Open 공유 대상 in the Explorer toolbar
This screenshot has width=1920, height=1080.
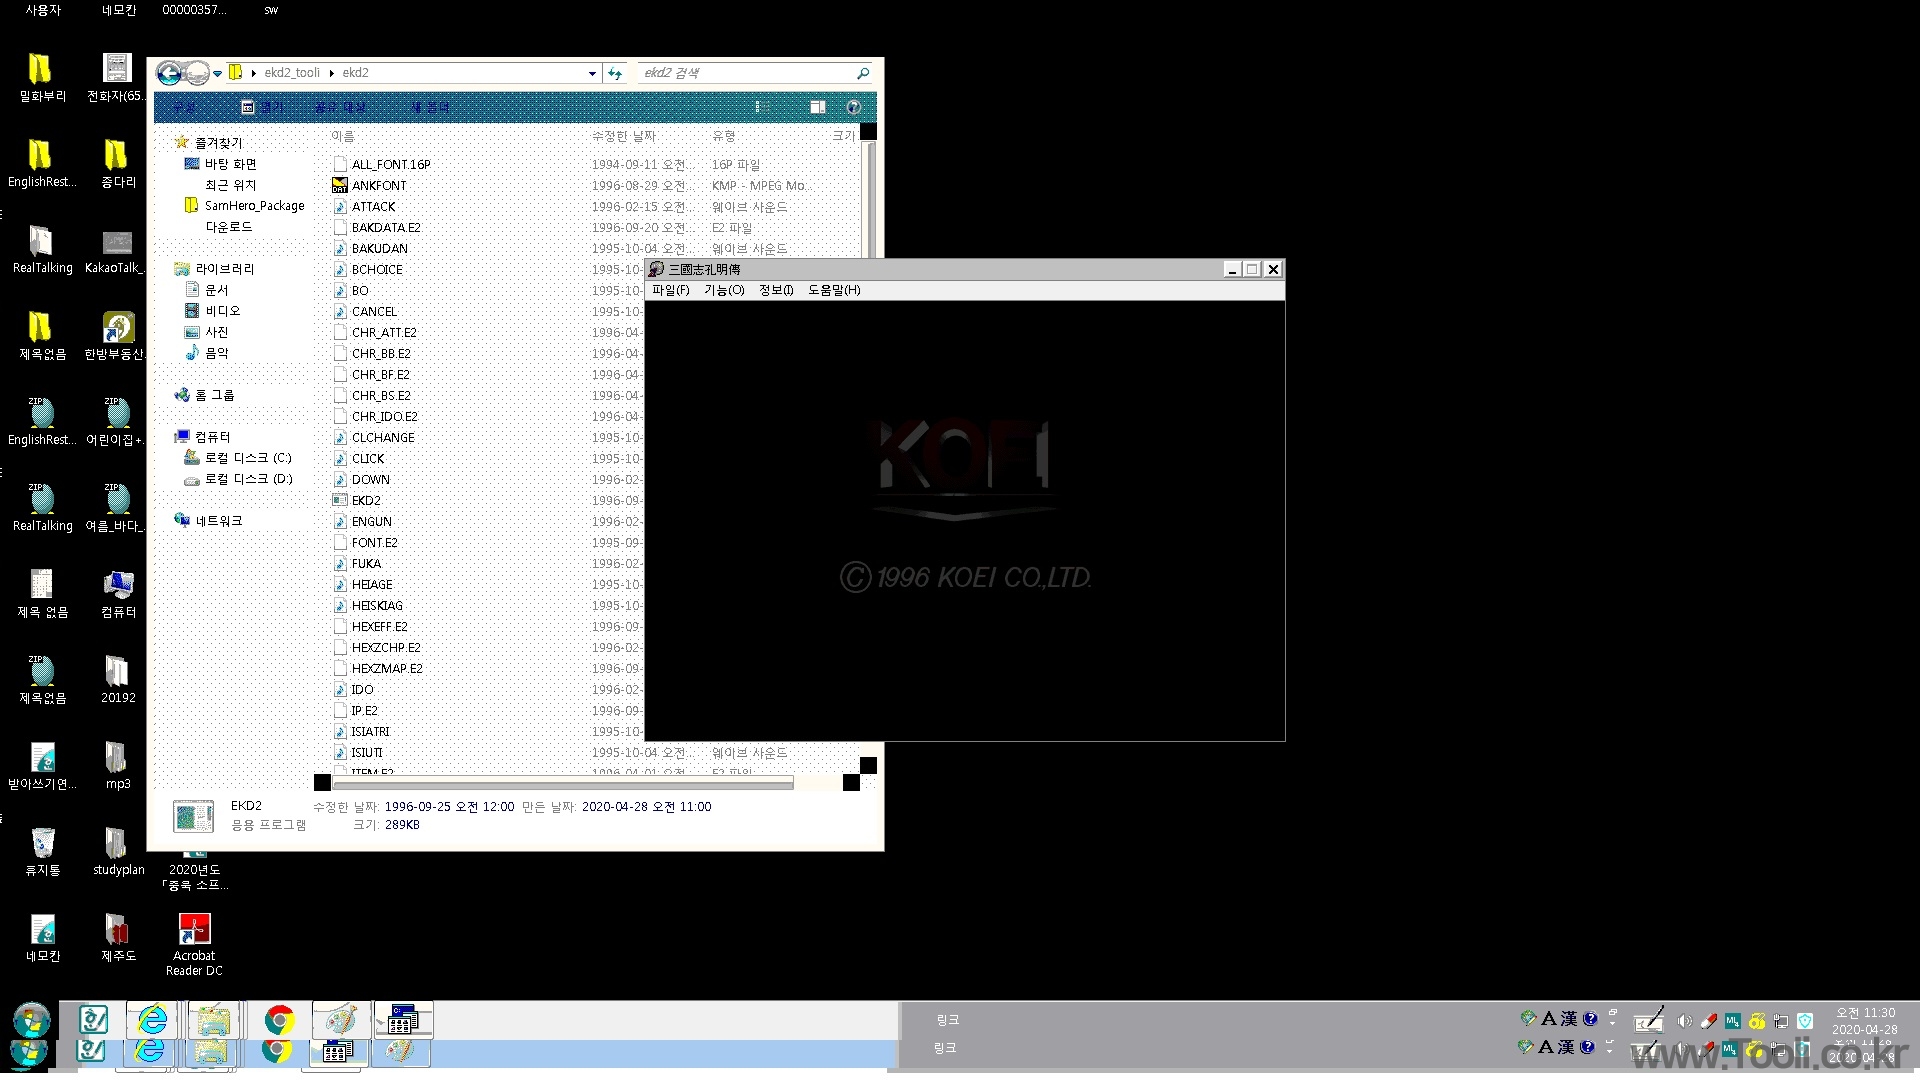coord(340,107)
